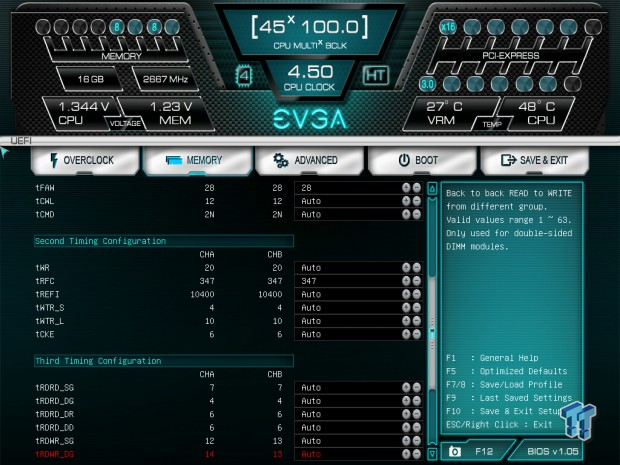620x465 pixels.
Task: Click plus button on tRDRD_SG row
Action: 406,388
